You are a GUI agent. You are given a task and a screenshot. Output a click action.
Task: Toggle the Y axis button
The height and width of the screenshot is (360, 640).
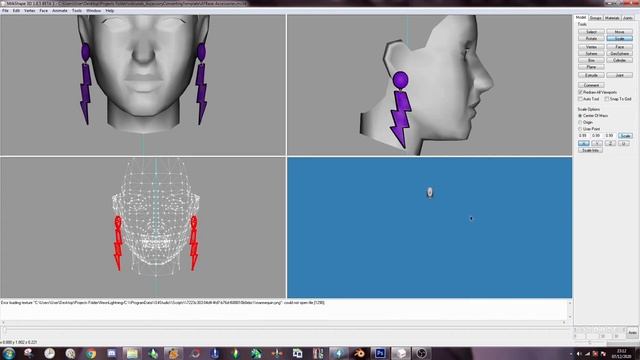coord(597,143)
